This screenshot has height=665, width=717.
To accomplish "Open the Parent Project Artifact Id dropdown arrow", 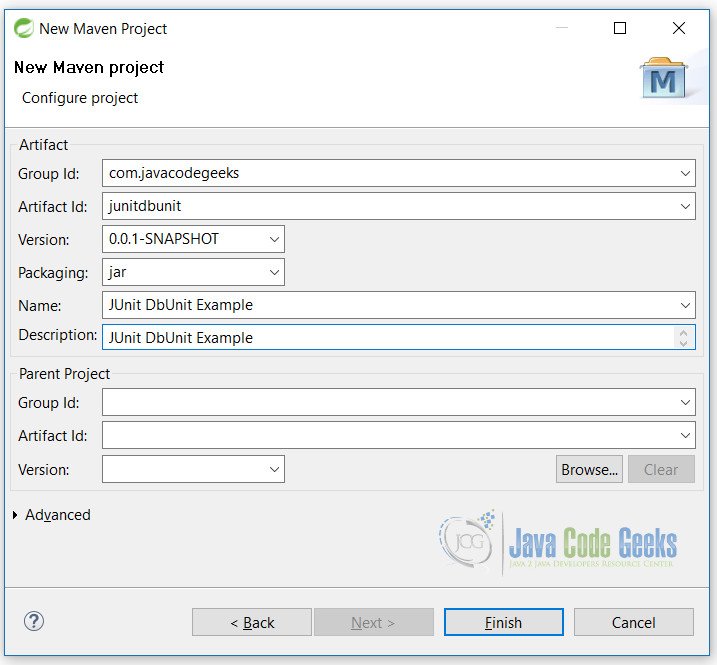I will [x=685, y=435].
